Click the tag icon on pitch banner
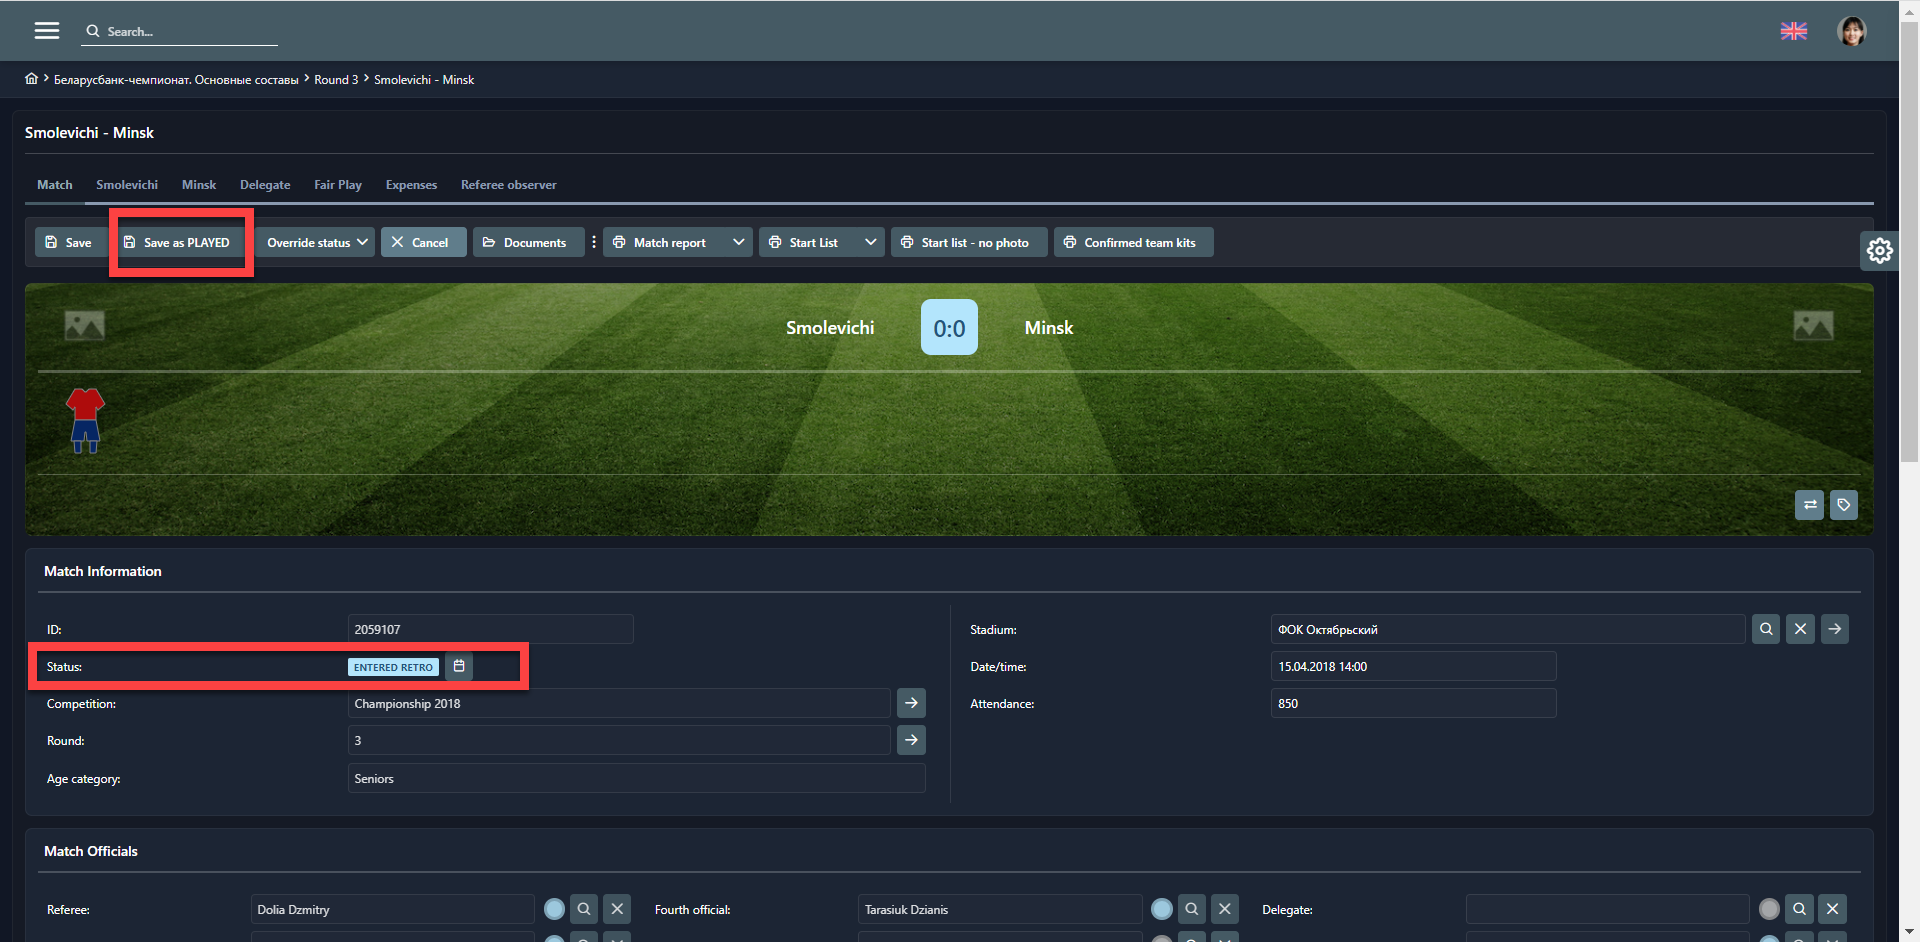This screenshot has height=942, width=1920. coord(1843,505)
